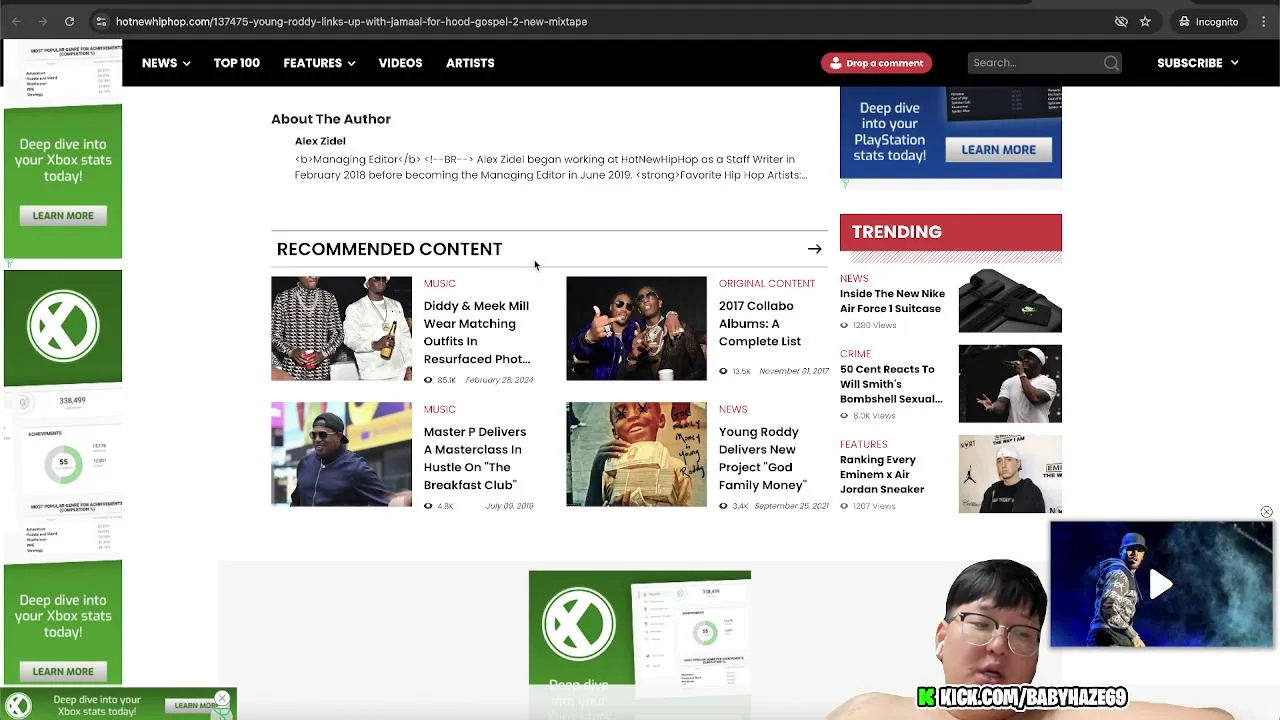Open Young Roddy God Family Money article
The image size is (1280, 720).
pos(763,458)
